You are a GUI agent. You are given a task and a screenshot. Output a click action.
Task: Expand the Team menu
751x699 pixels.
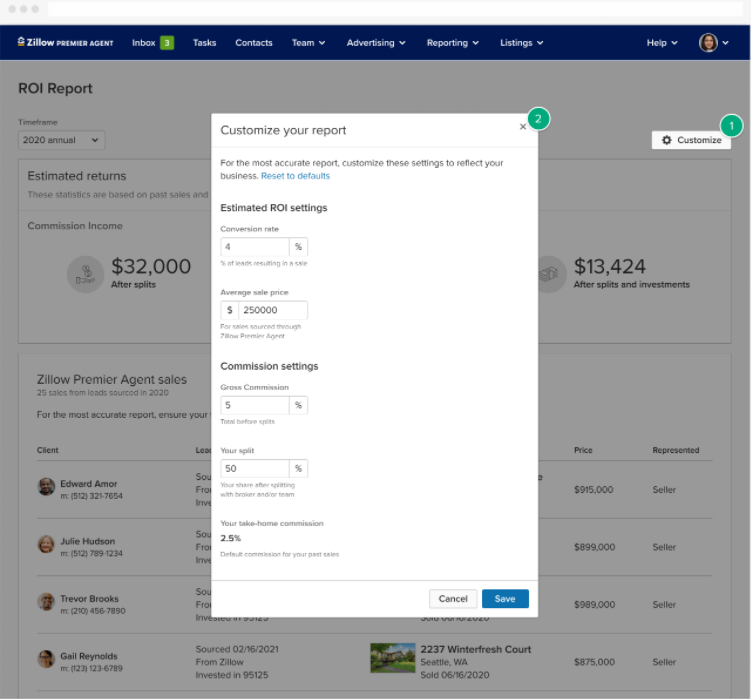tap(309, 43)
